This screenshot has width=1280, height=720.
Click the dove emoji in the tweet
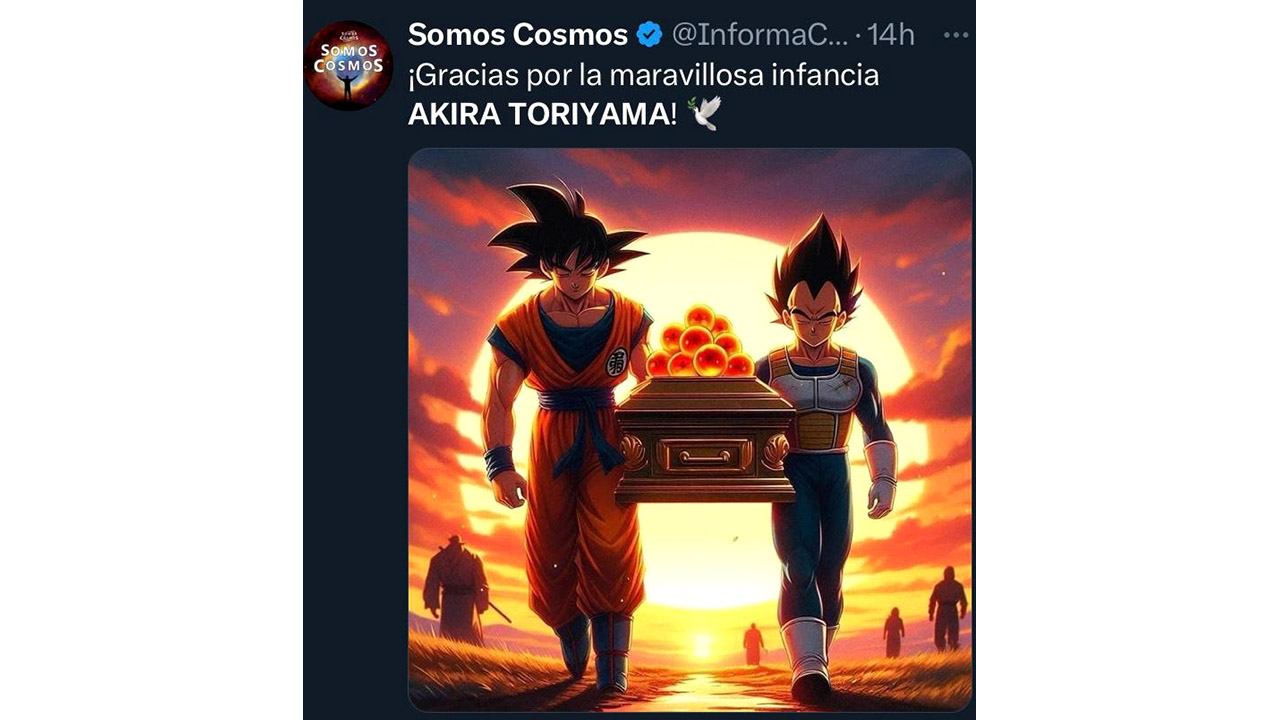click(705, 114)
